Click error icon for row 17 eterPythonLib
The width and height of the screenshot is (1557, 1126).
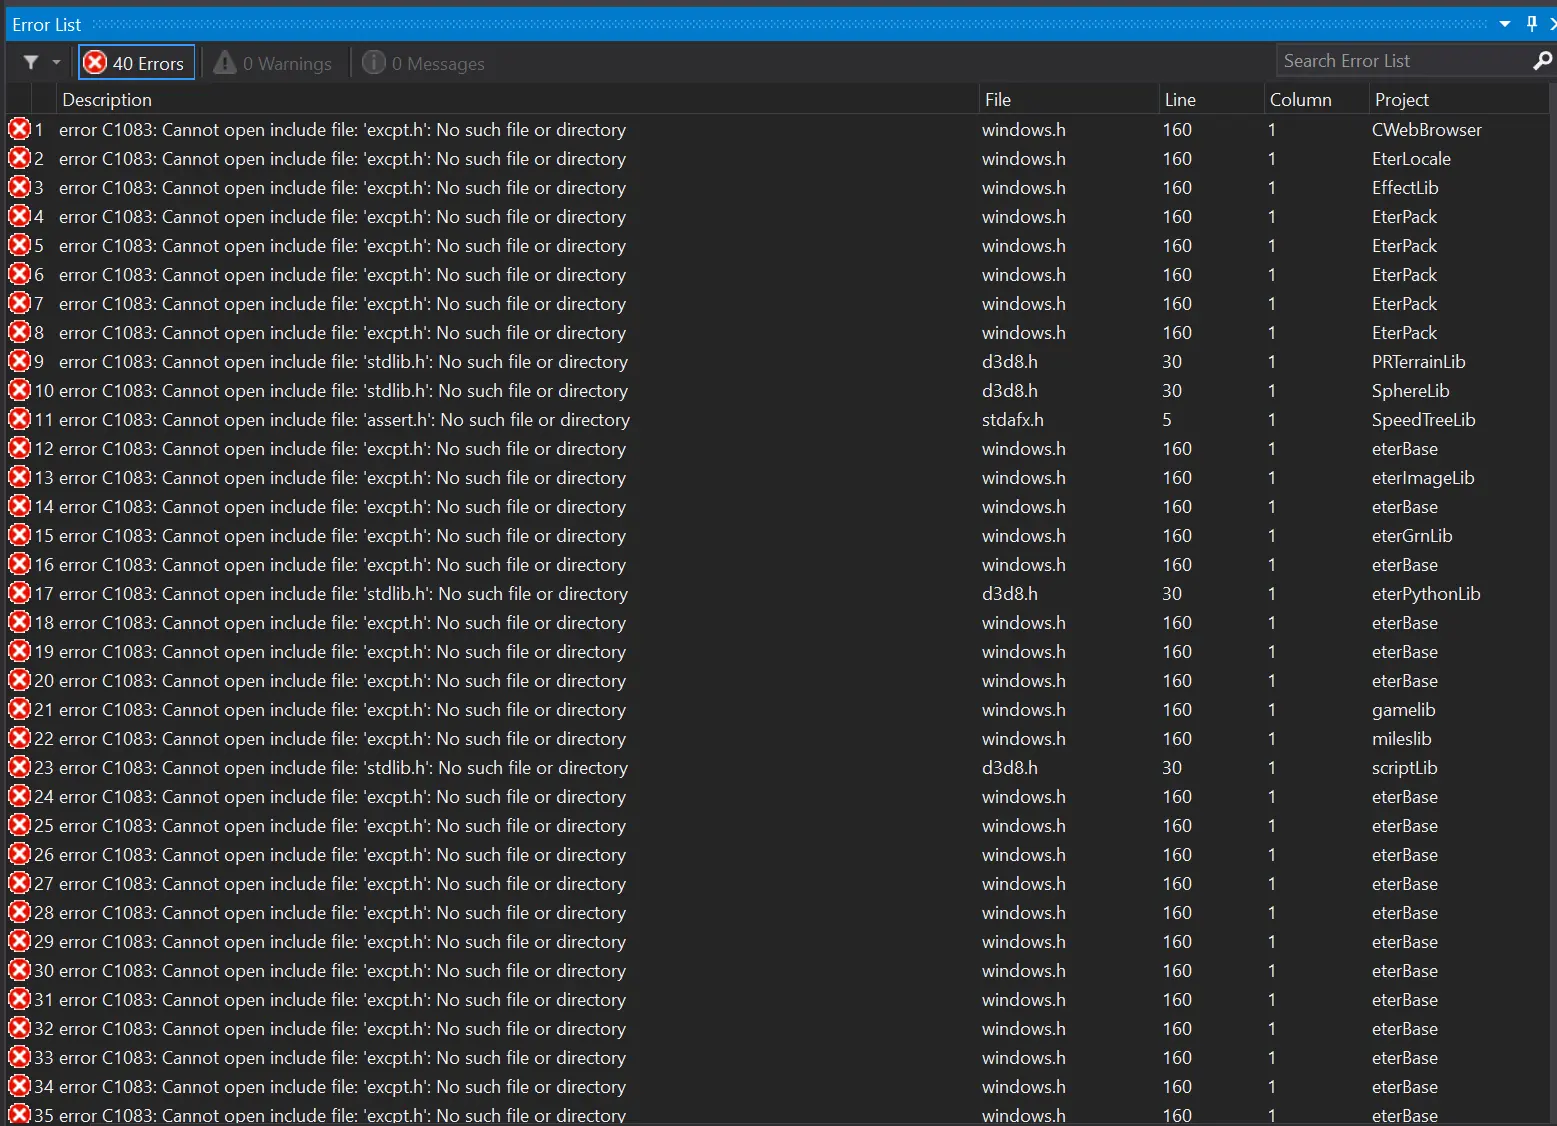pos(19,593)
